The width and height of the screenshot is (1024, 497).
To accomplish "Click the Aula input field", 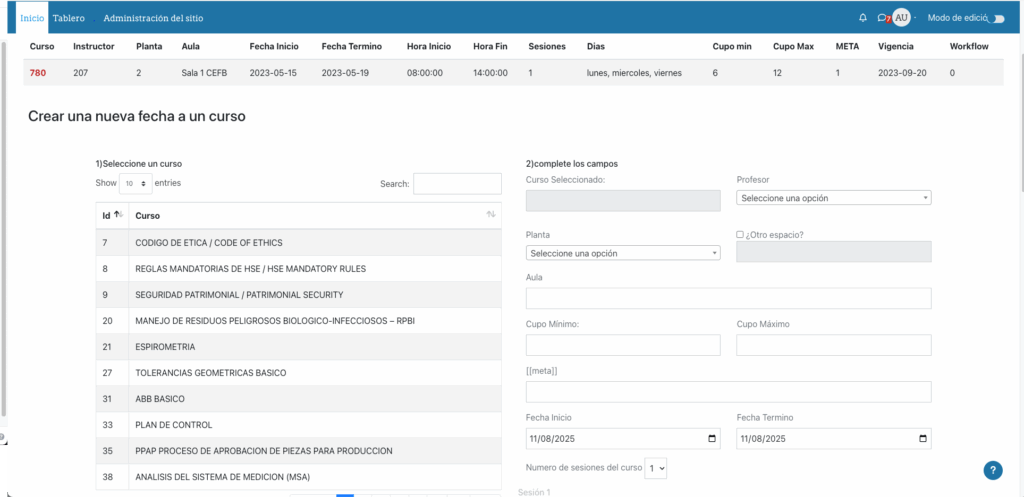I will click(x=728, y=298).
